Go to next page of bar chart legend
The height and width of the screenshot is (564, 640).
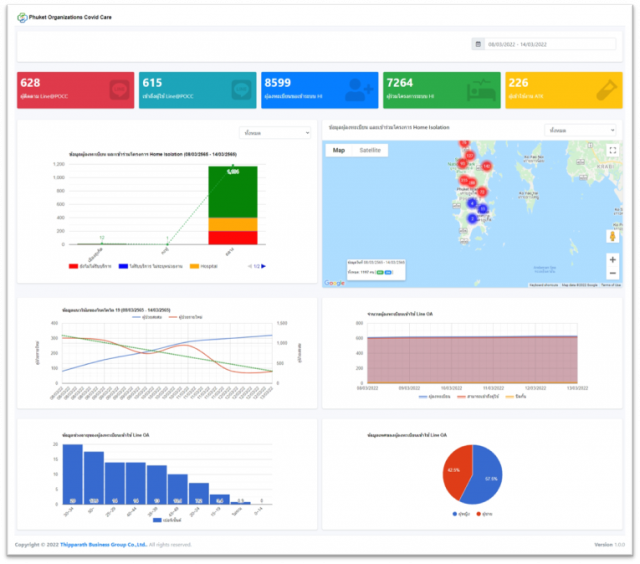pos(264,266)
